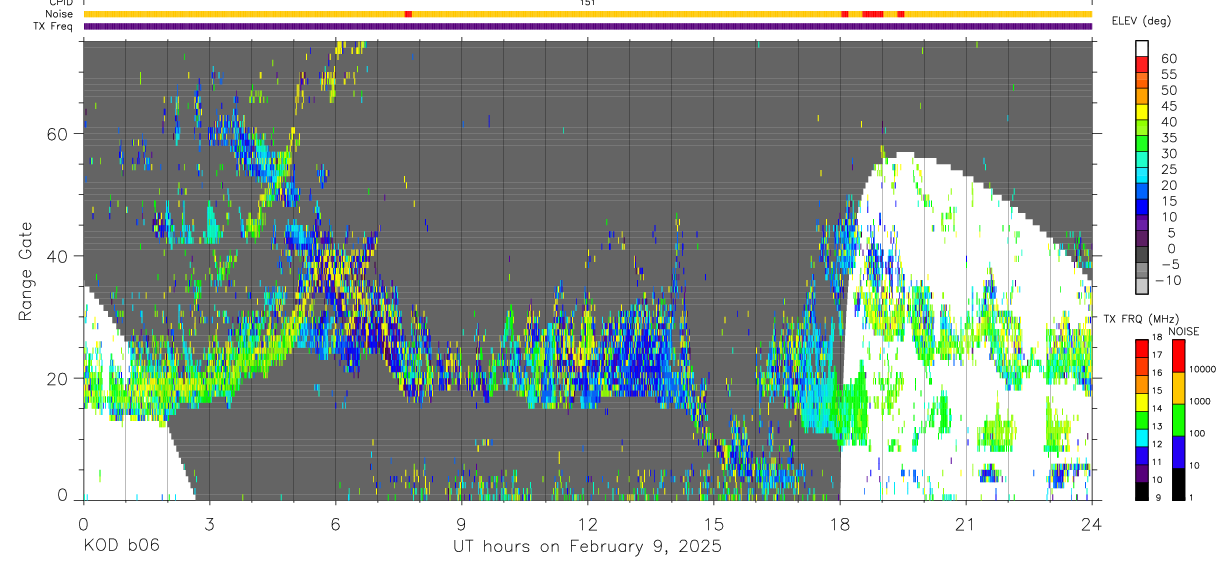The height and width of the screenshot is (567, 1228).
Task: Click the x-axis tick label '21'
Action: tap(966, 524)
